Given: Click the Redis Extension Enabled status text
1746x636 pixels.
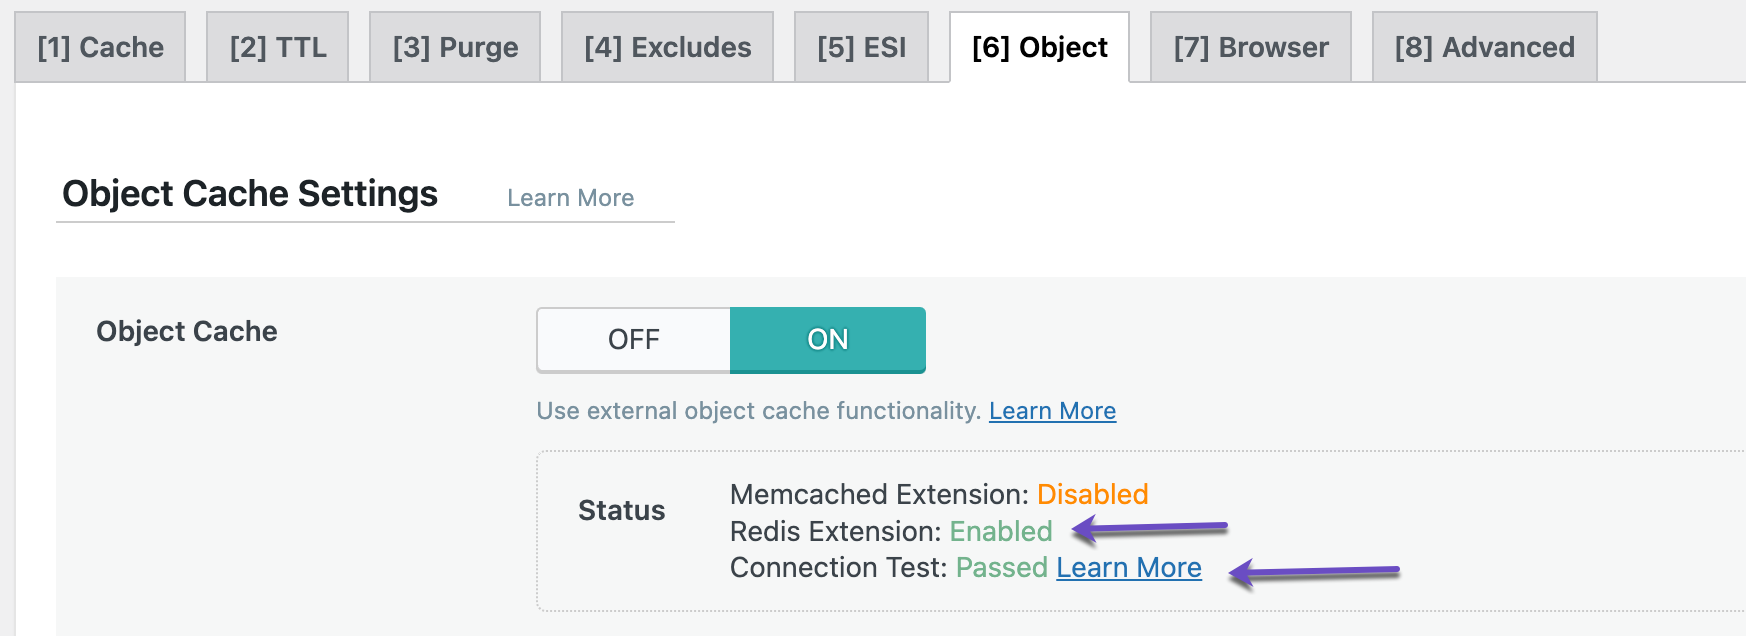Looking at the screenshot, I should (x=1000, y=532).
